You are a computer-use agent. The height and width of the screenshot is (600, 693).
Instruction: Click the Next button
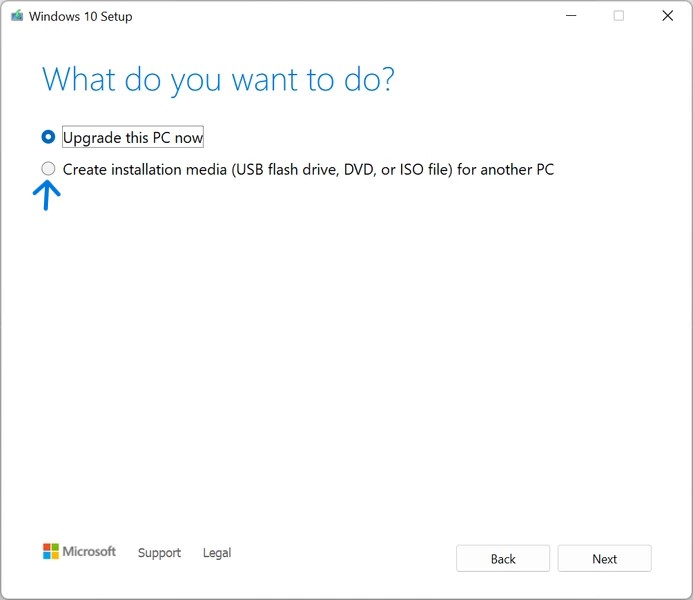(x=604, y=558)
